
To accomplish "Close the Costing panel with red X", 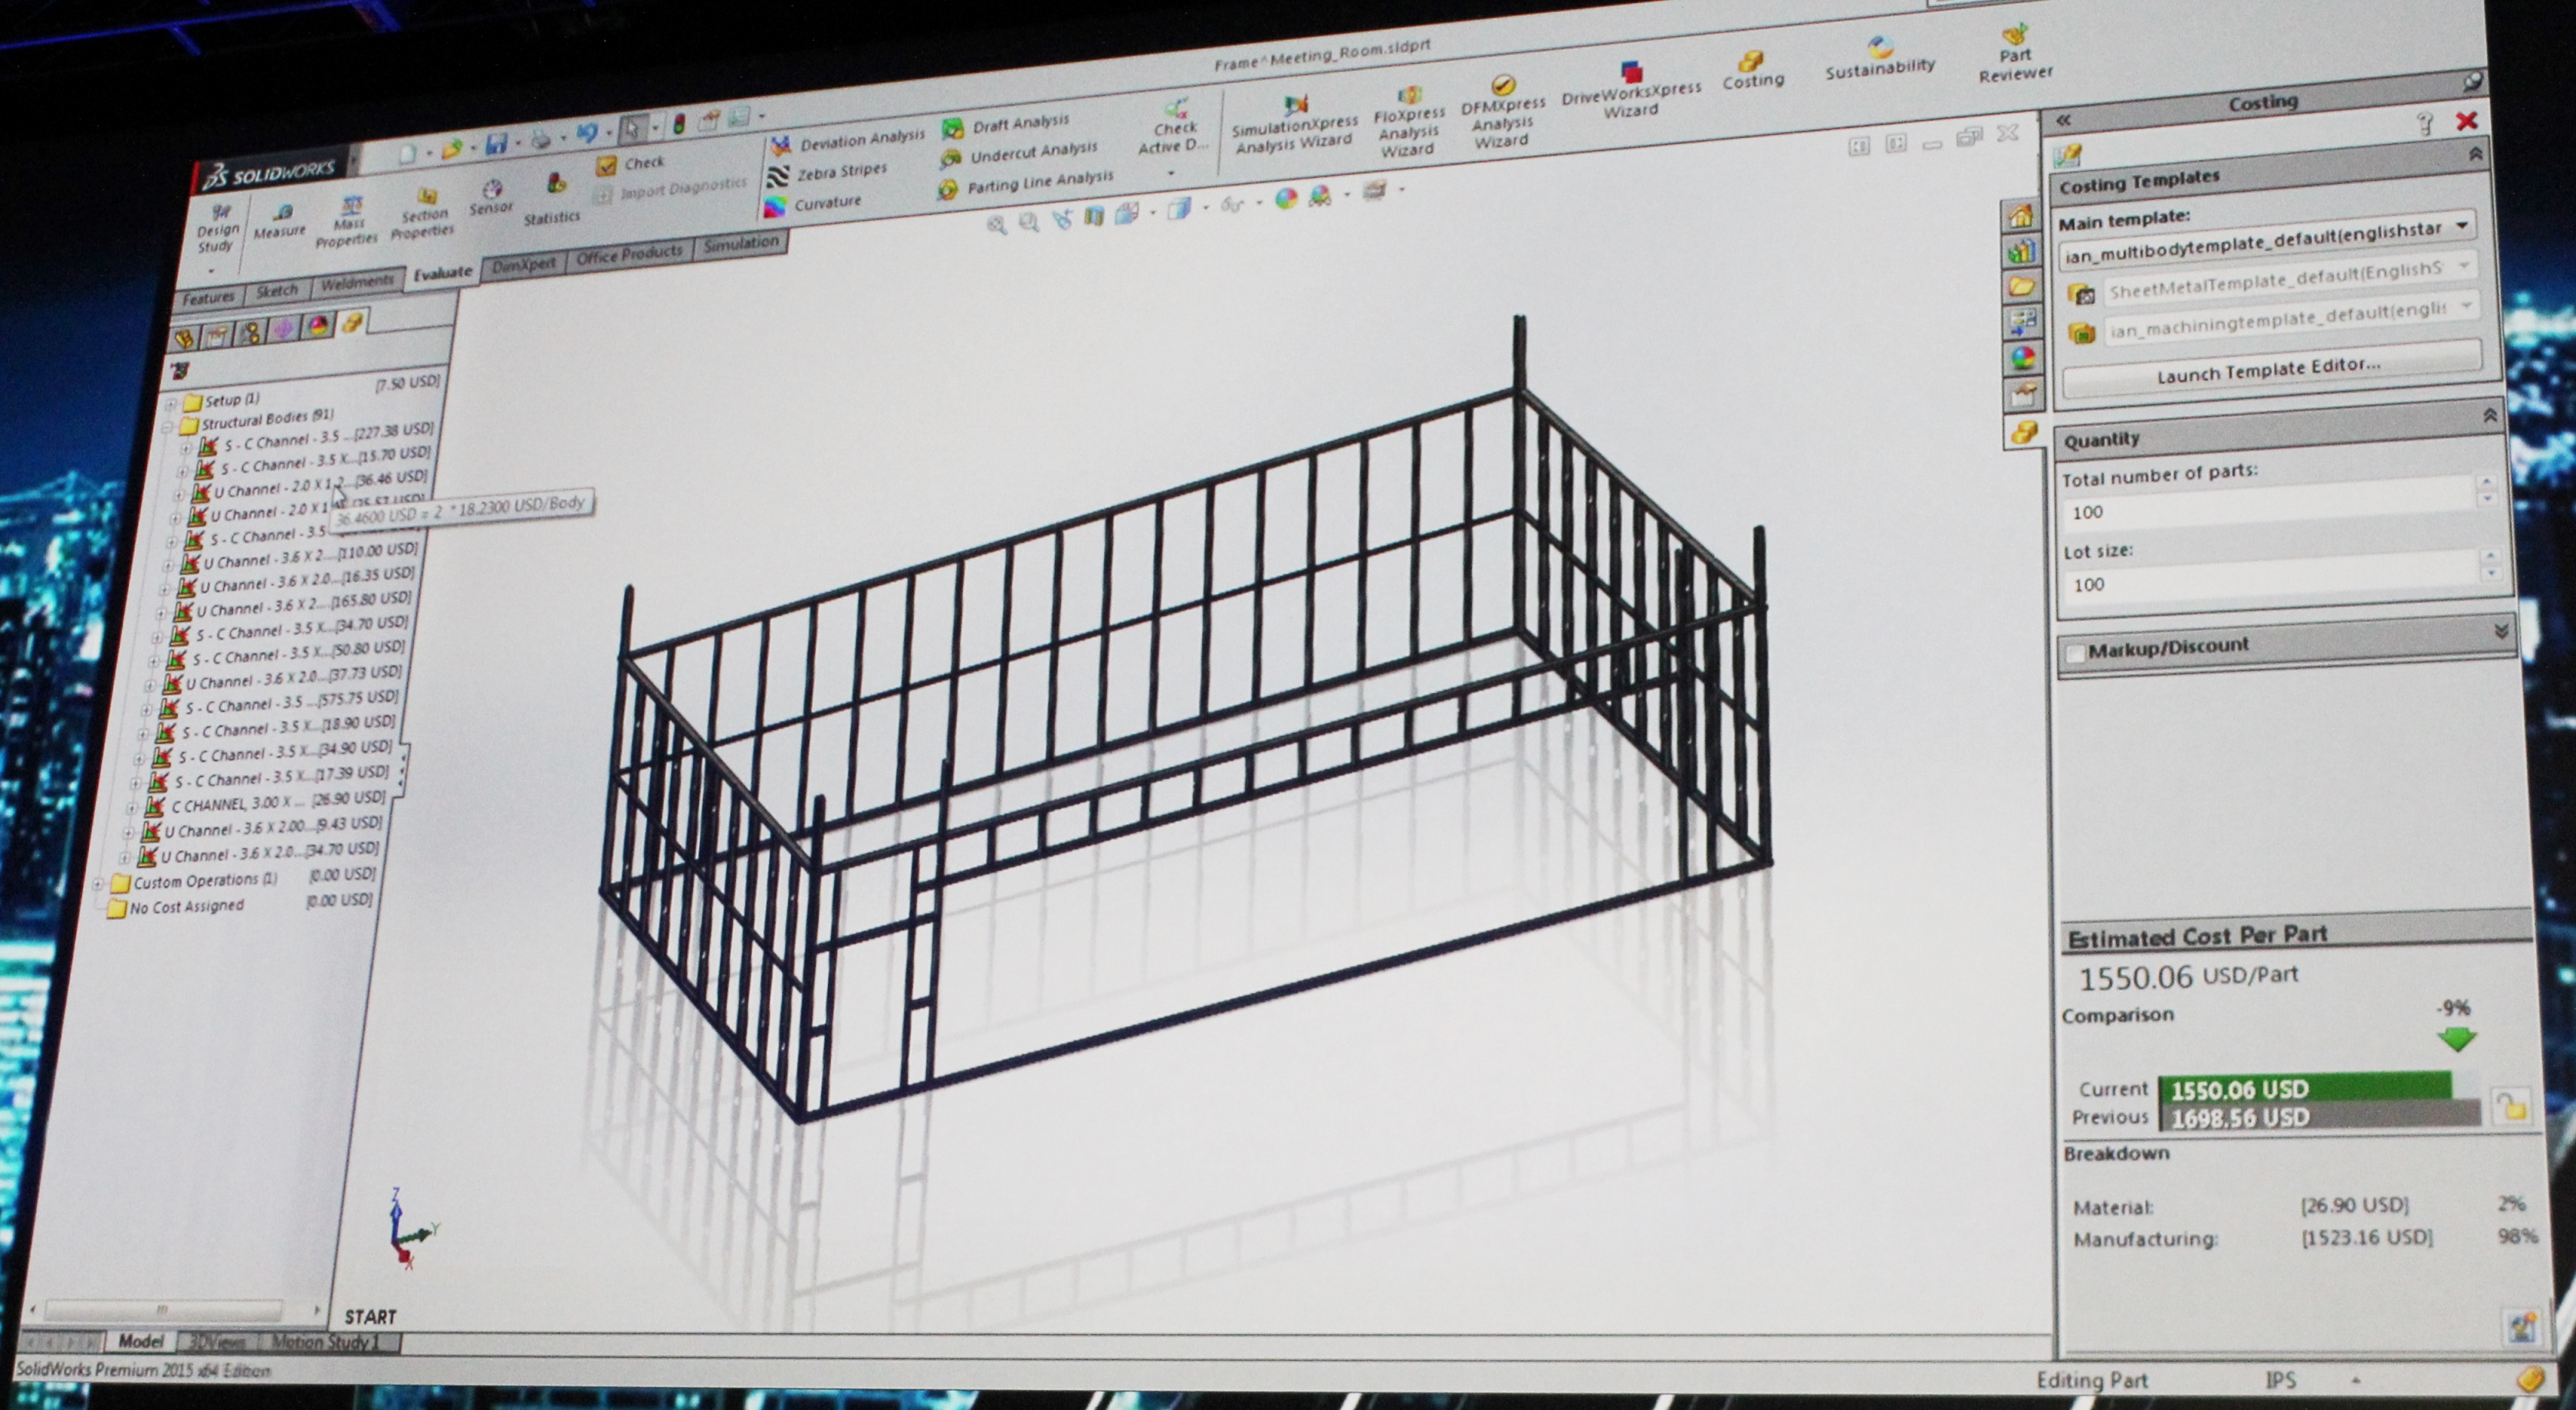I will coord(2467,121).
